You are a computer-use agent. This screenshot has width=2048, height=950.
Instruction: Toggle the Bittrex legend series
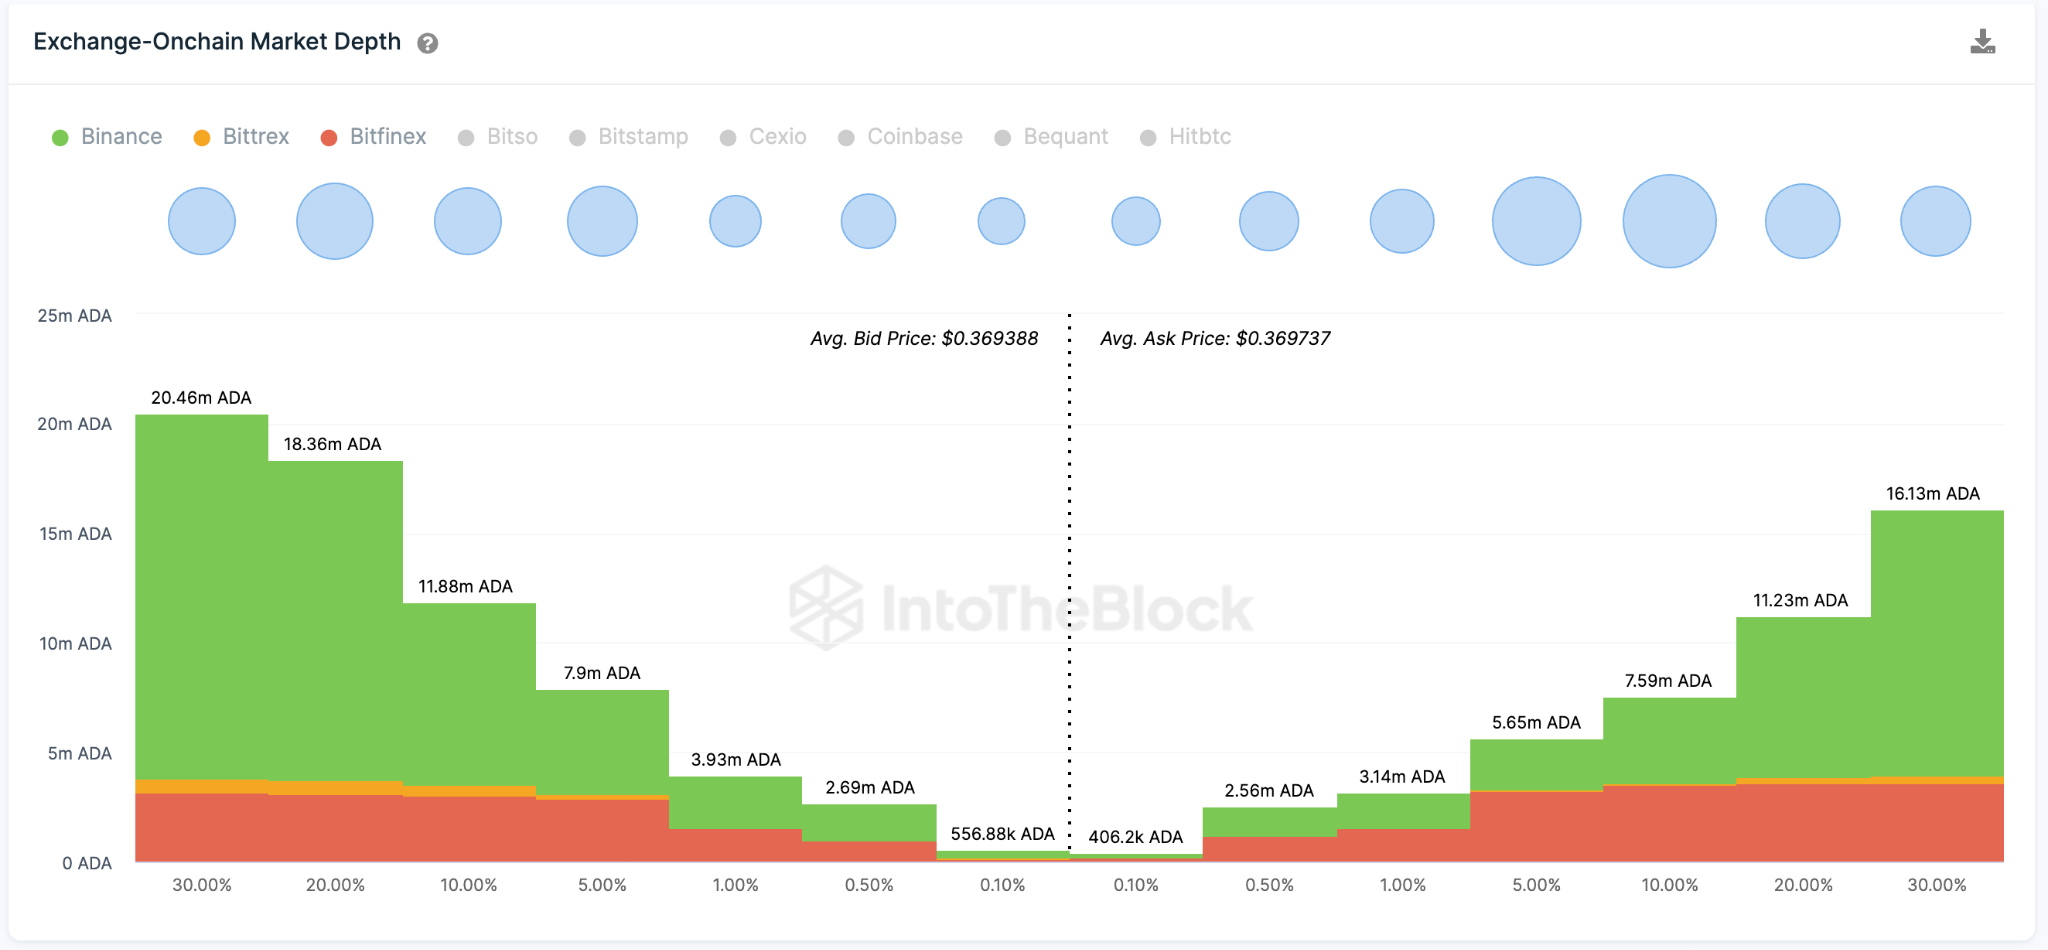tap(241, 137)
